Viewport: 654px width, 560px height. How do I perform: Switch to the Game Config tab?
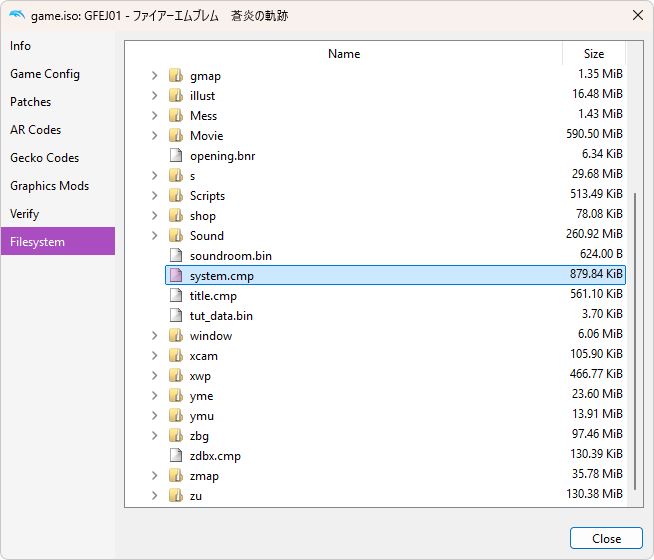tap(45, 74)
